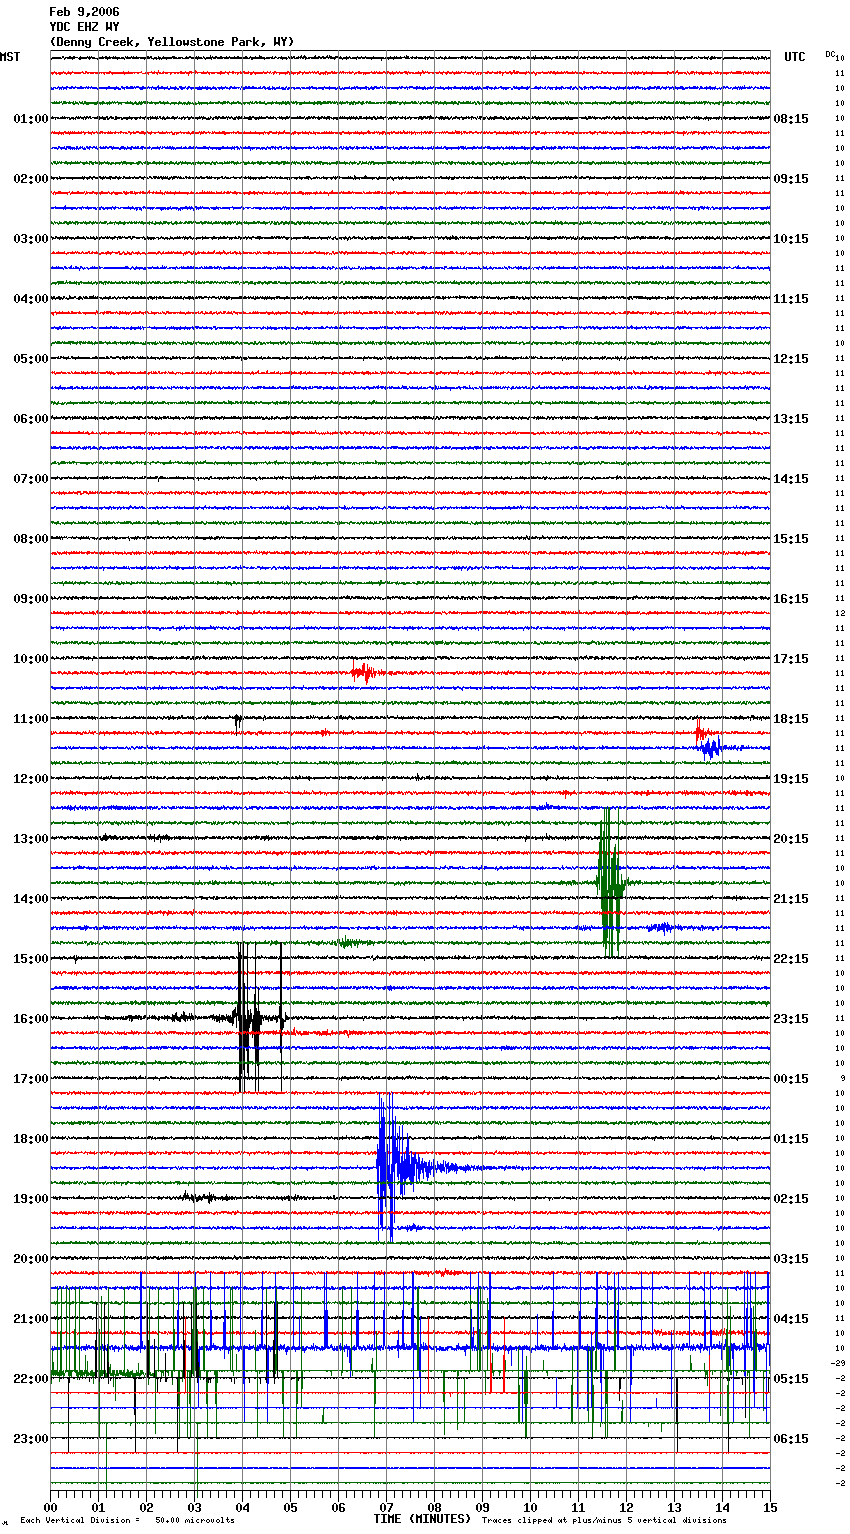
Task: Select the '16:00' MST time label
Action: pos(31,1019)
